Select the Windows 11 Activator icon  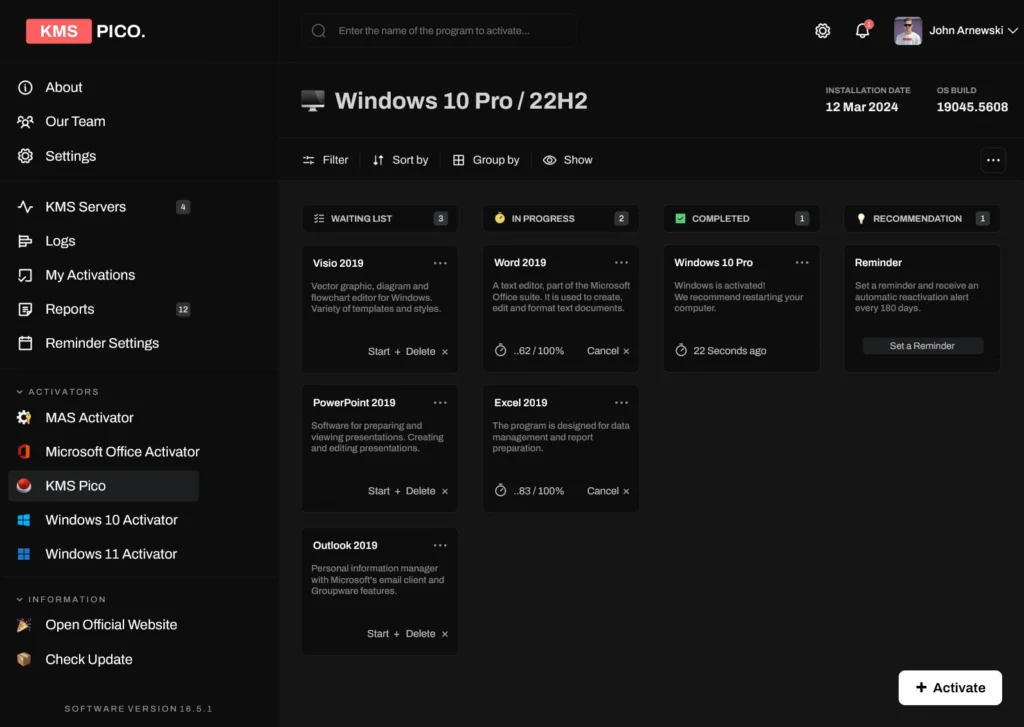(25, 554)
